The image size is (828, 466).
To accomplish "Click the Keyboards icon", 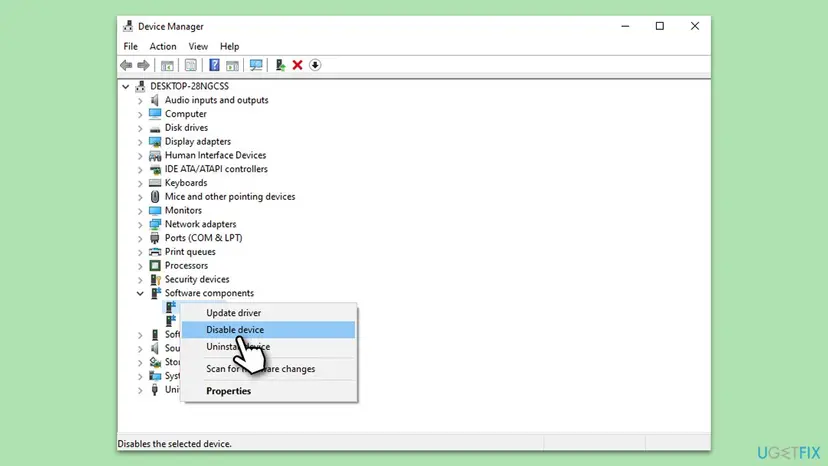I will [x=155, y=183].
